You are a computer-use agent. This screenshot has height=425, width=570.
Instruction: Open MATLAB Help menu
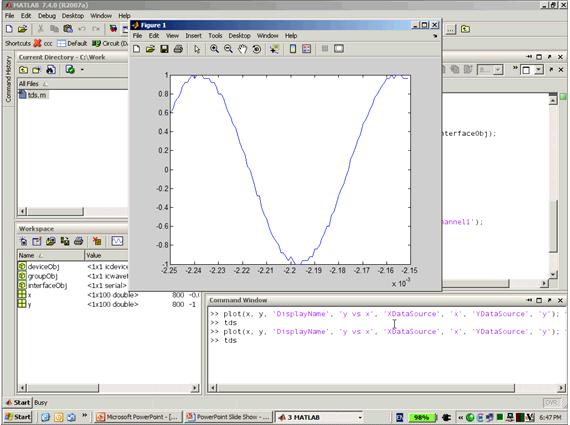click(124, 16)
